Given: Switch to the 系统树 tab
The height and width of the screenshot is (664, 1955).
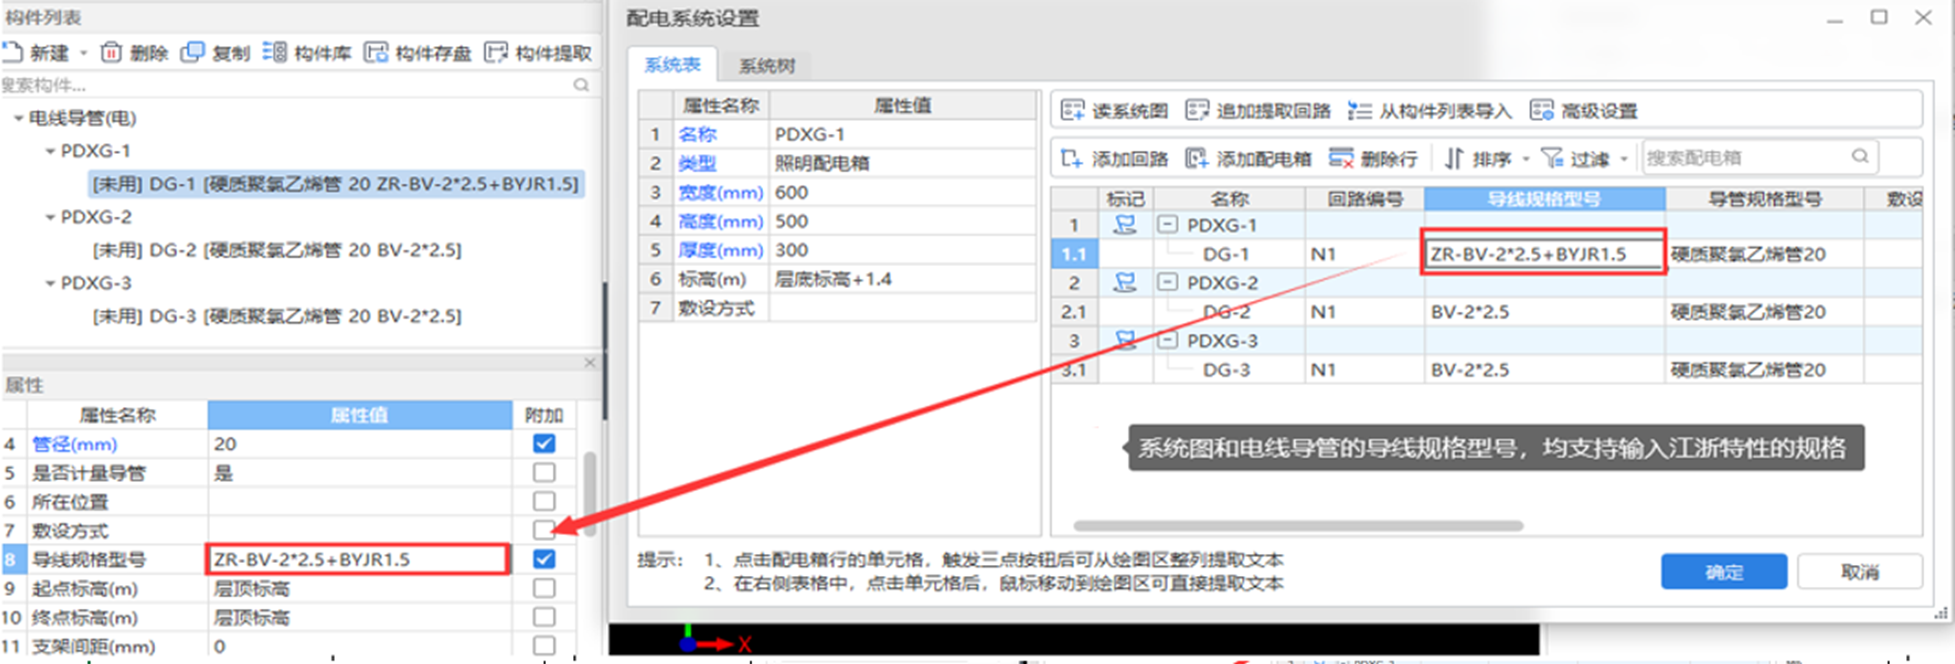Looking at the screenshot, I should pos(766,66).
